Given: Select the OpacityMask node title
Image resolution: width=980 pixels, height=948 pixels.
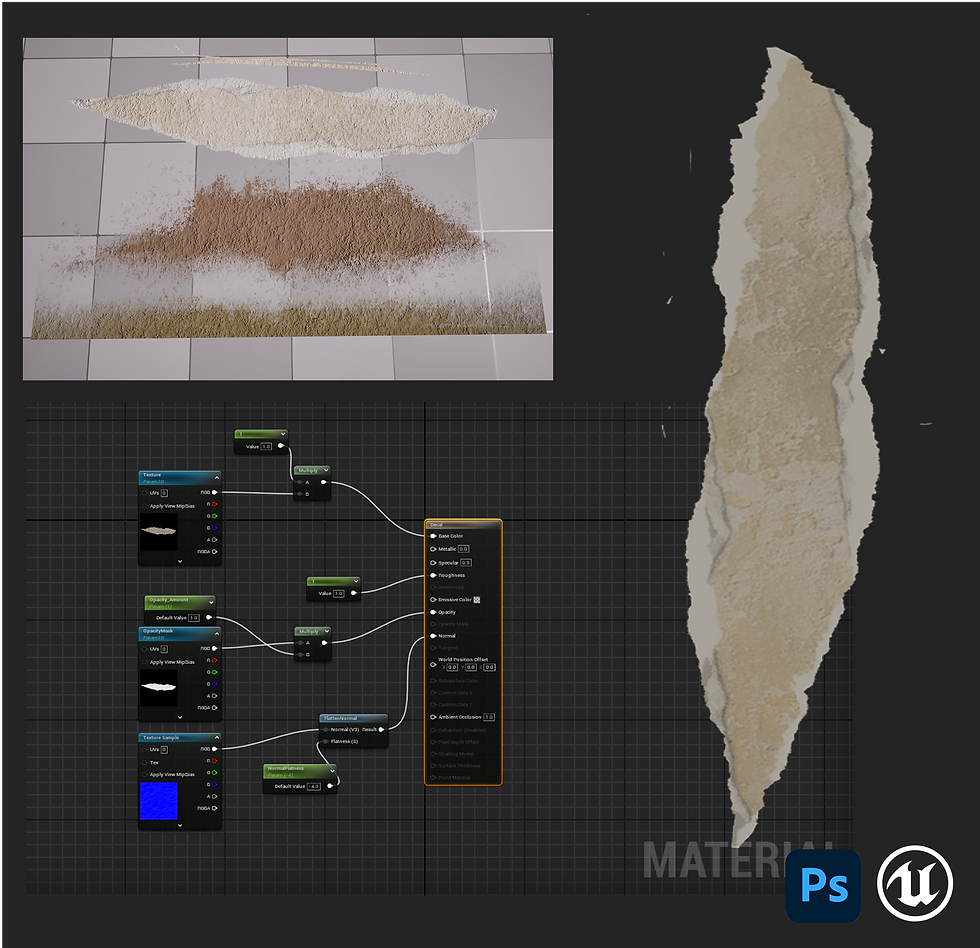Looking at the screenshot, I should tap(158, 631).
